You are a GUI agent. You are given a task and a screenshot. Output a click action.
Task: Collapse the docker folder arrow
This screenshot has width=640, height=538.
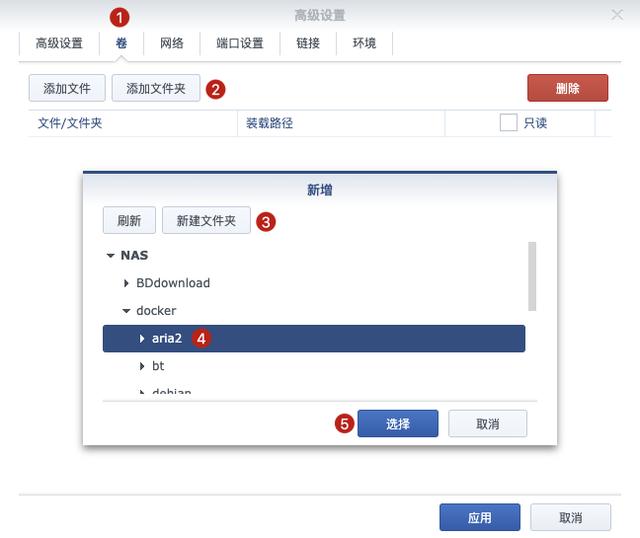click(x=126, y=311)
